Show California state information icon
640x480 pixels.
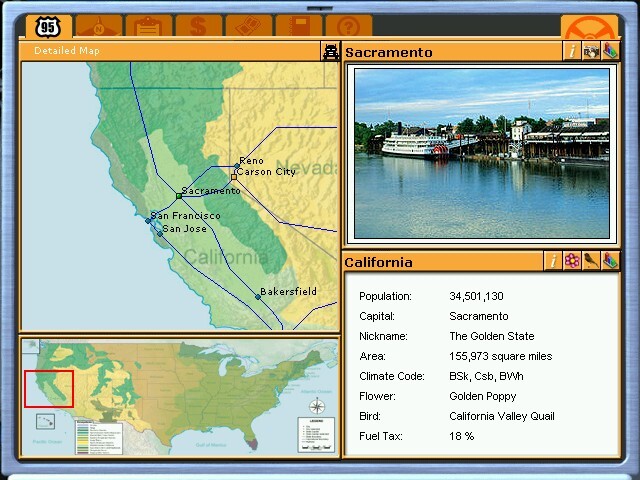(x=553, y=260)
